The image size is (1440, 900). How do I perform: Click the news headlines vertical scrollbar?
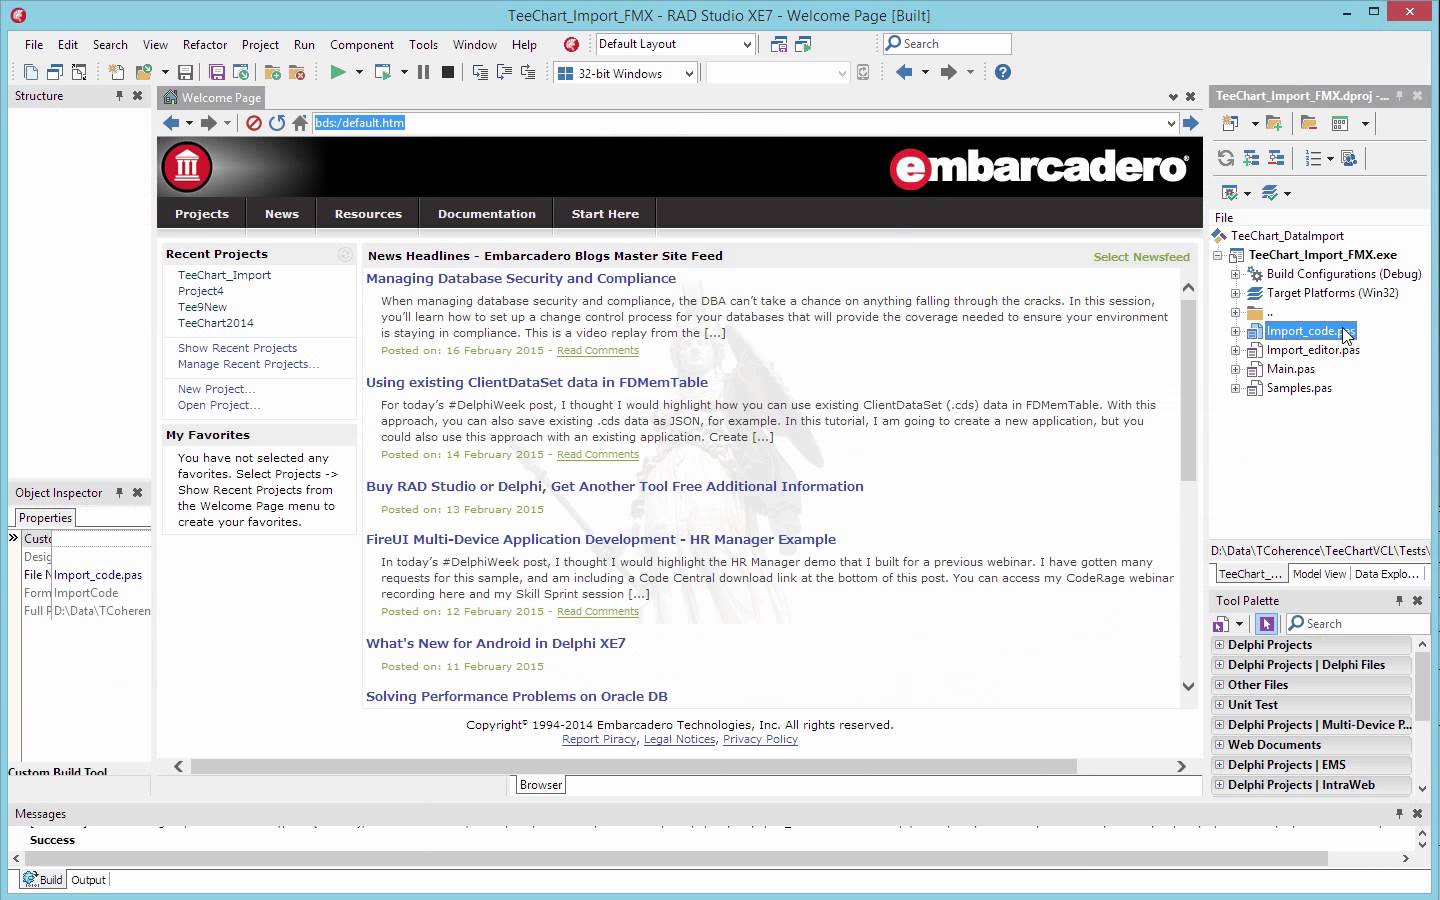1188,390
